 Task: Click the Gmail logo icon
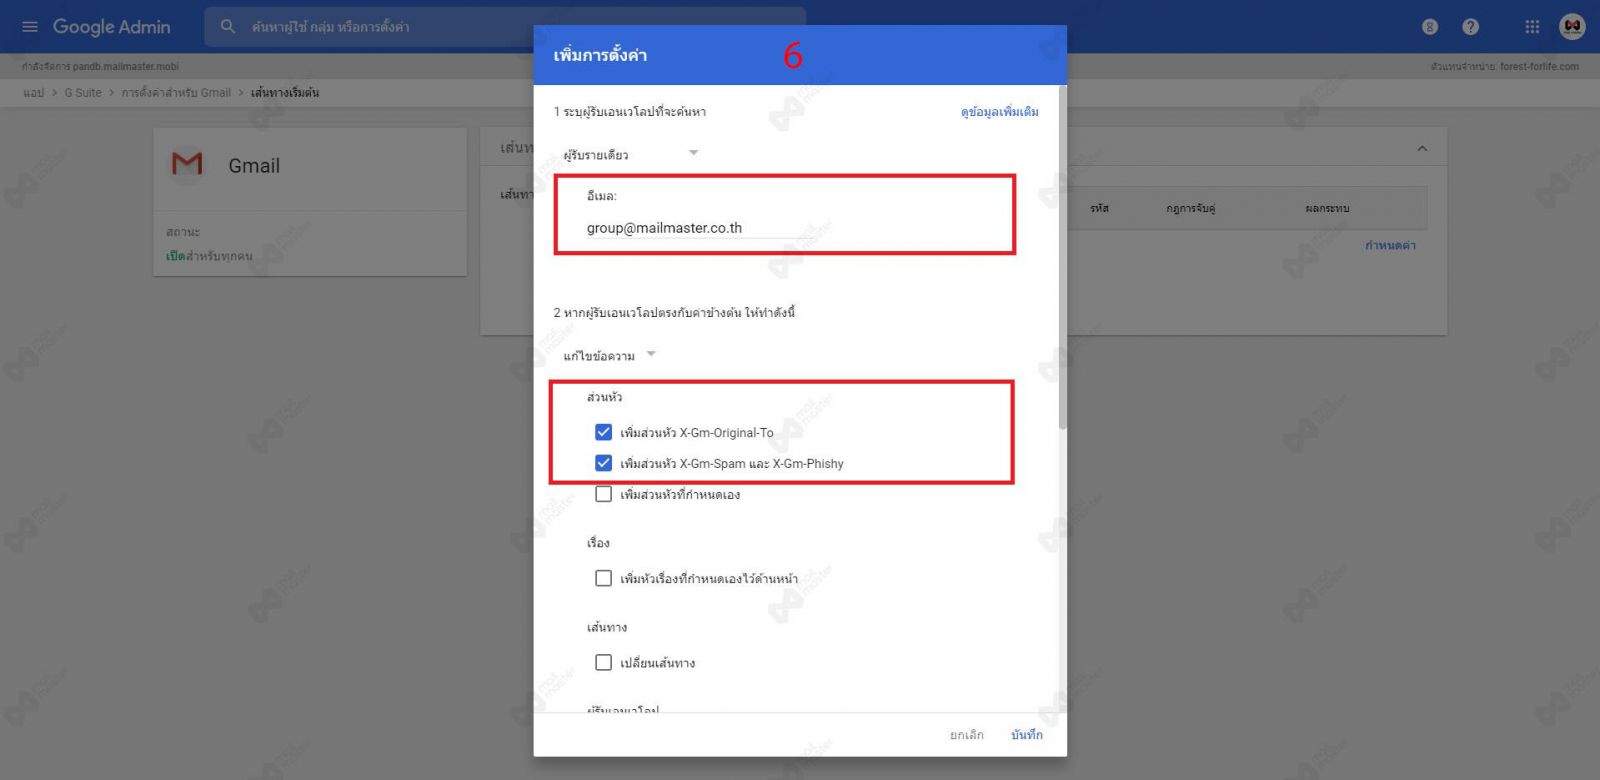[x=187, y=164]
